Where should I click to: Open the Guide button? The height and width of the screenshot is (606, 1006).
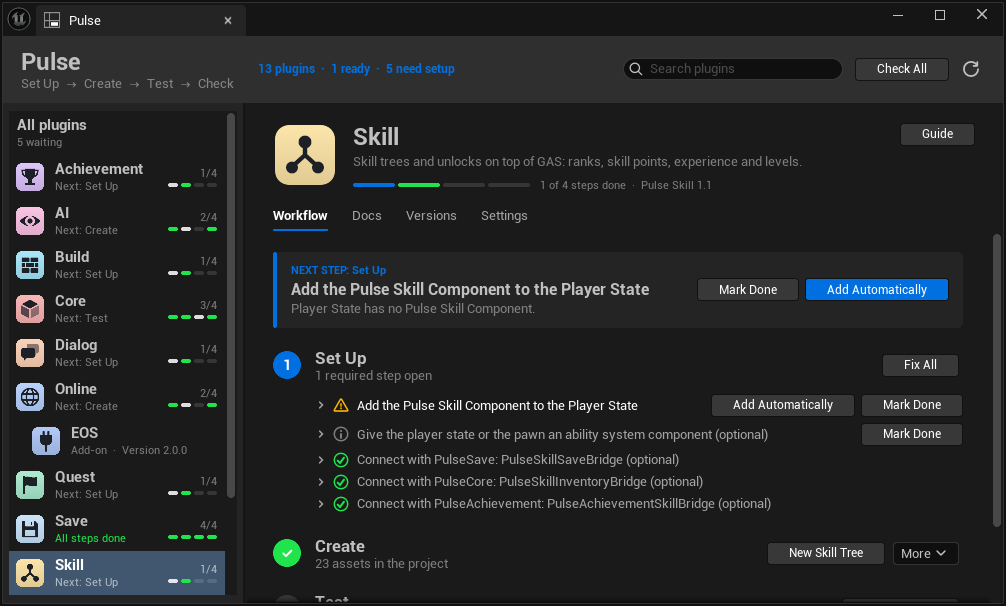click(937, 134)
